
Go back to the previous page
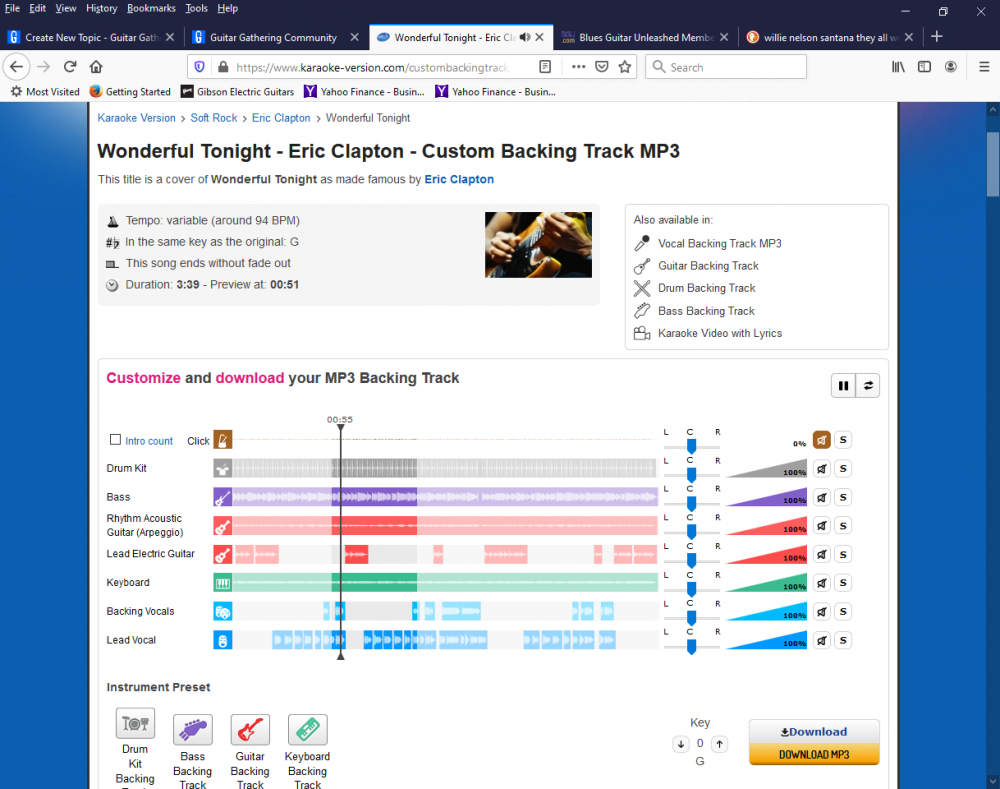(17, 67)
